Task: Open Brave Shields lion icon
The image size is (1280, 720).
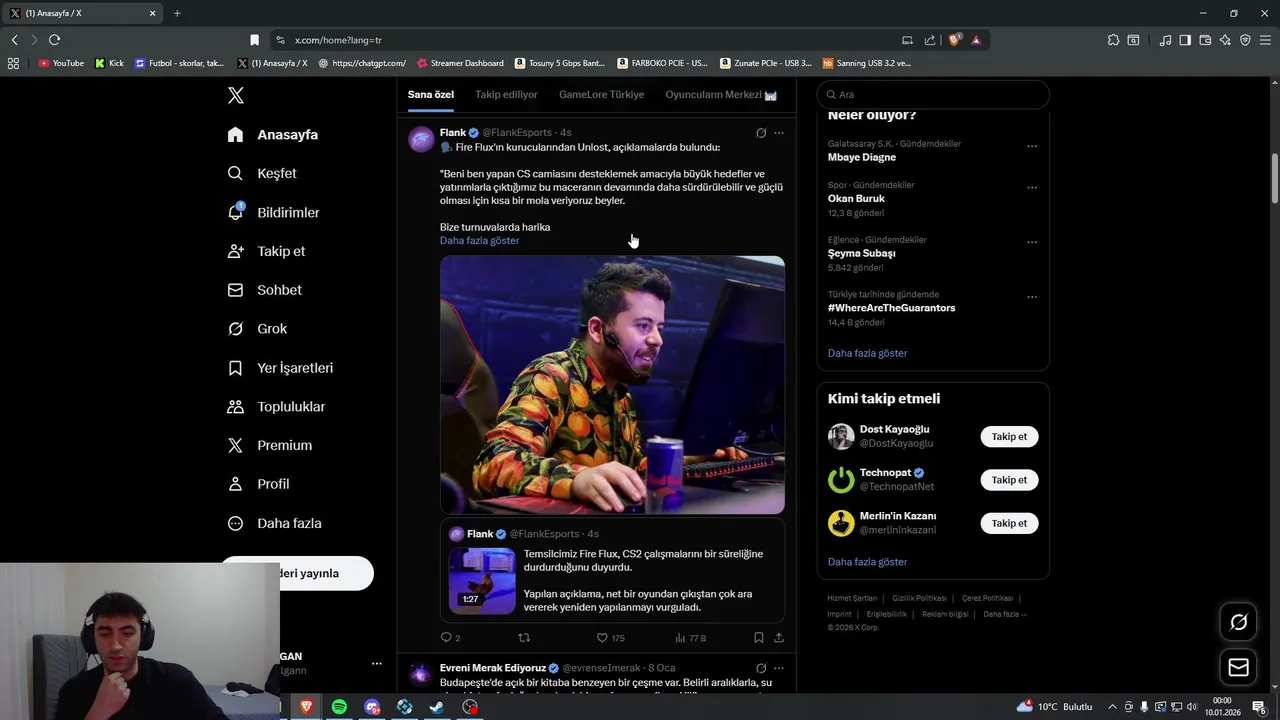Action: [x=955, y=40]
